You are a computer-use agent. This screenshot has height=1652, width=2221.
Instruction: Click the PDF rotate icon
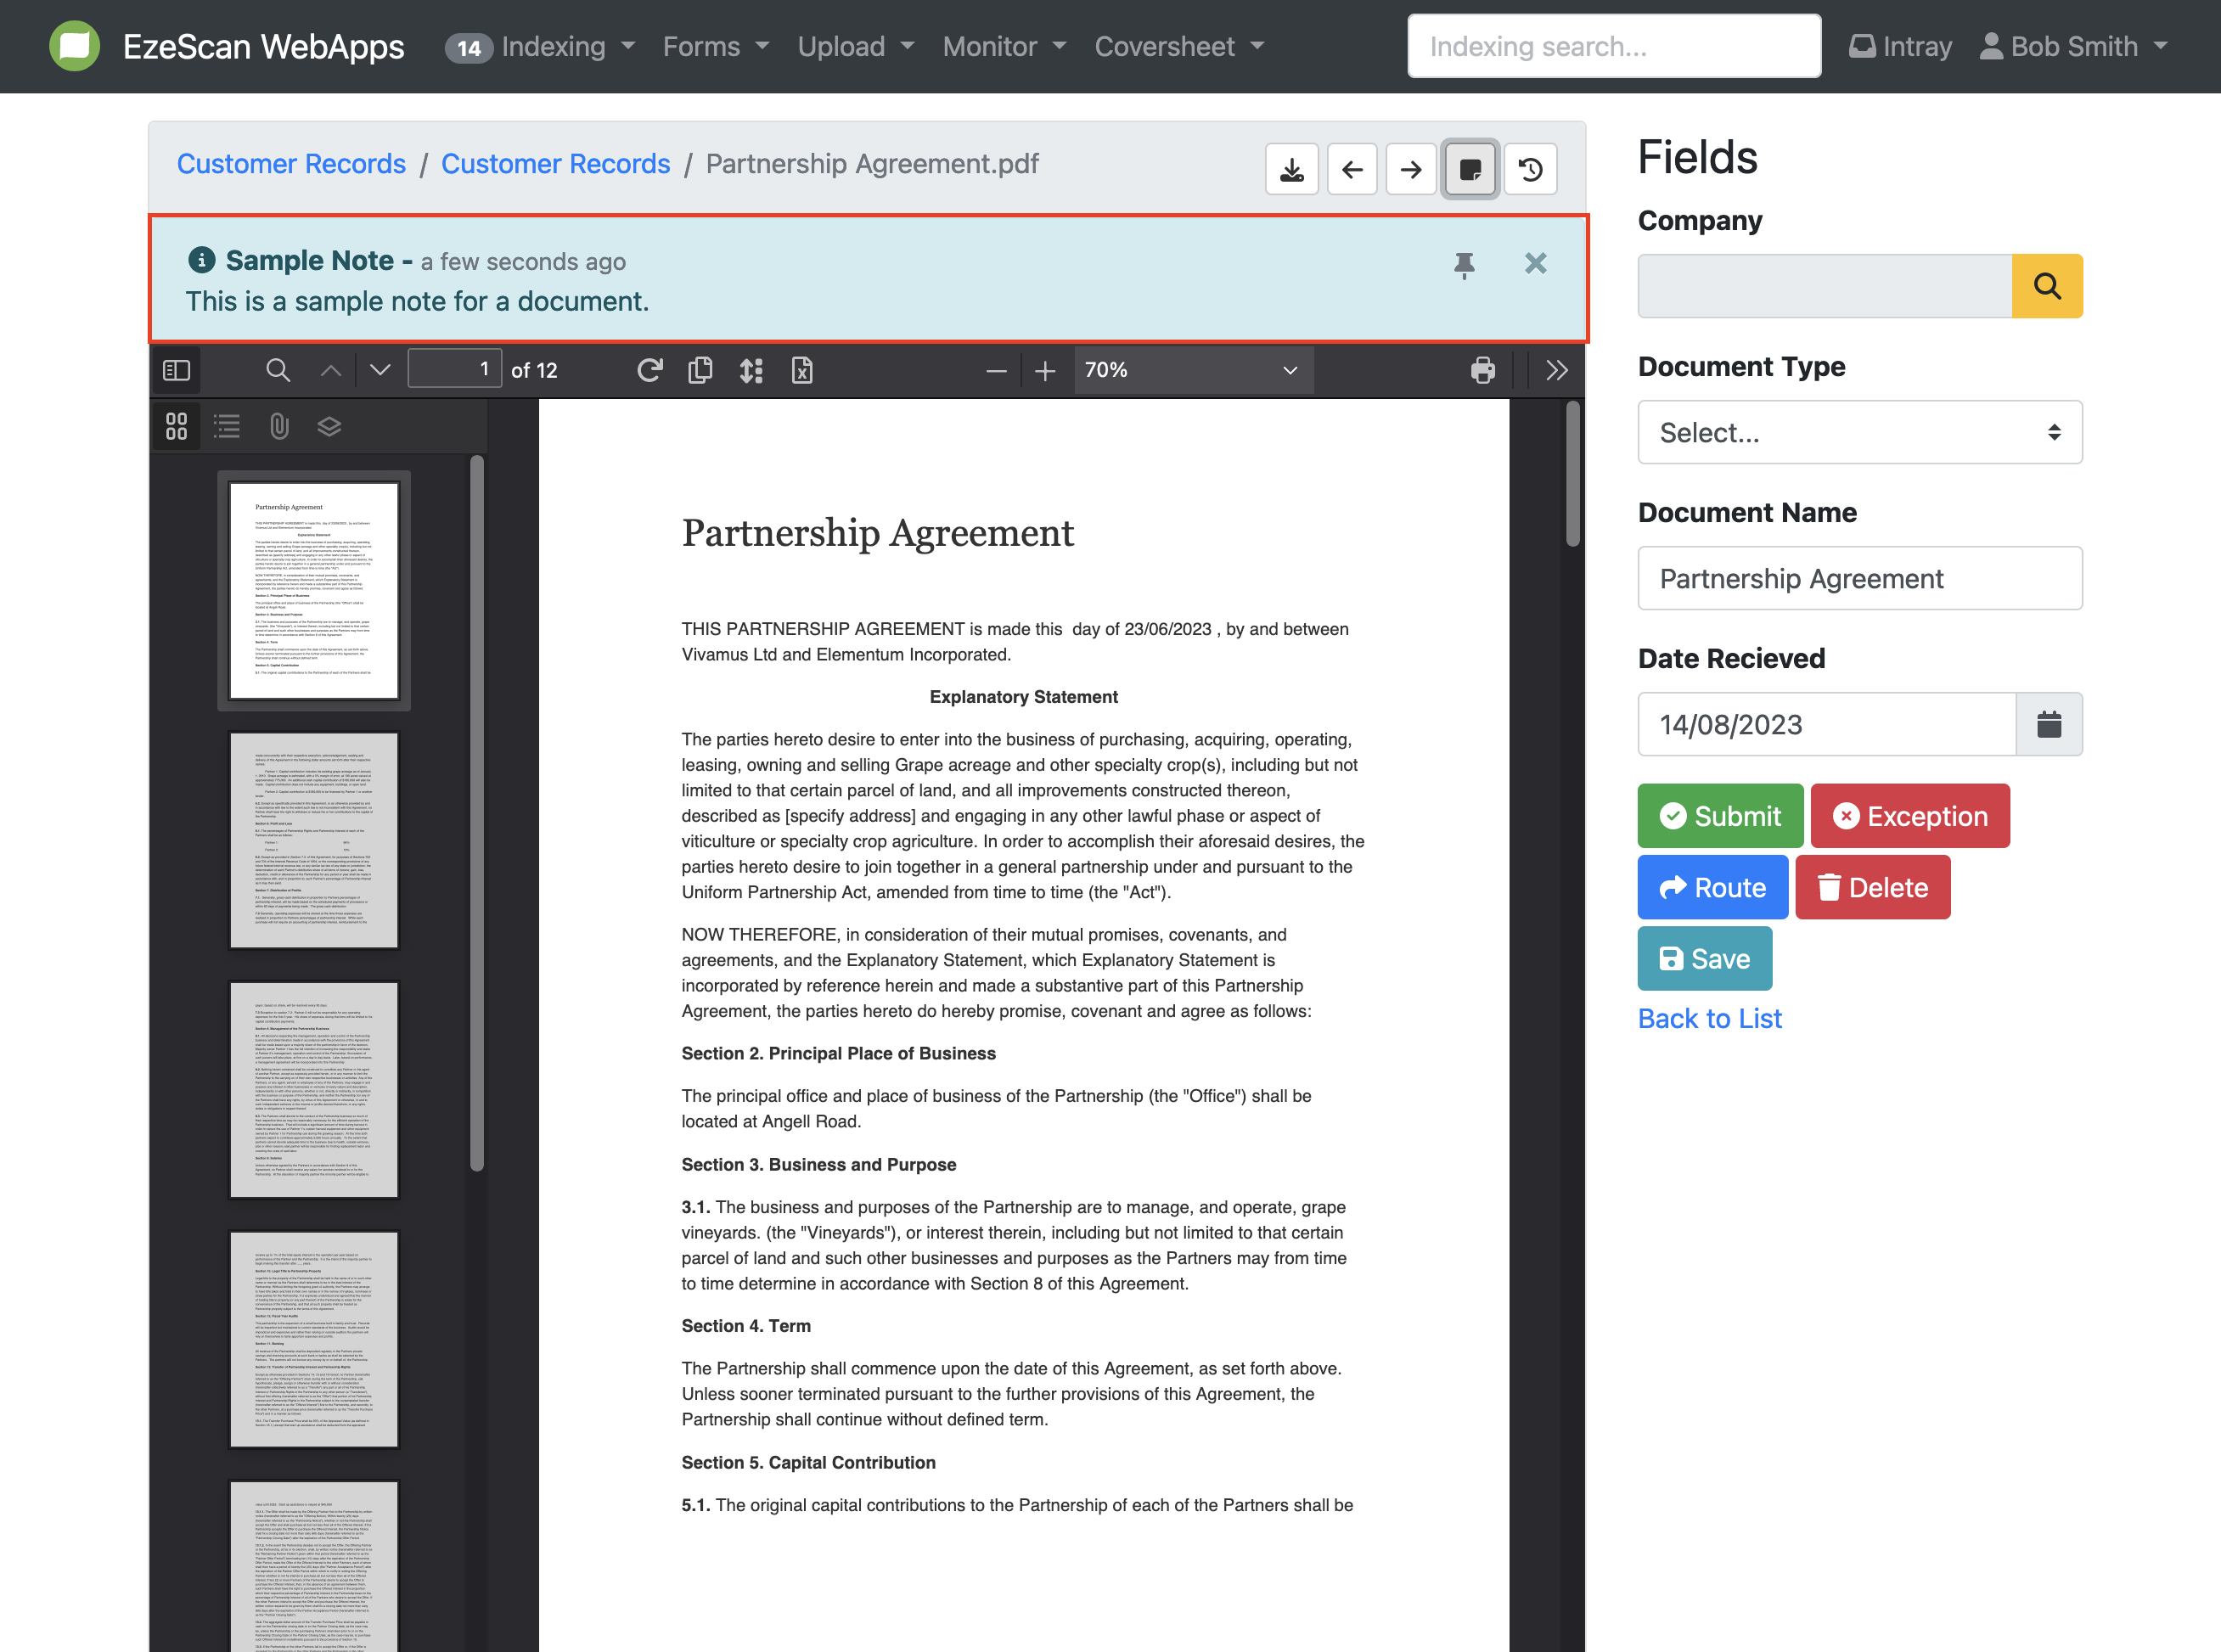649,370
